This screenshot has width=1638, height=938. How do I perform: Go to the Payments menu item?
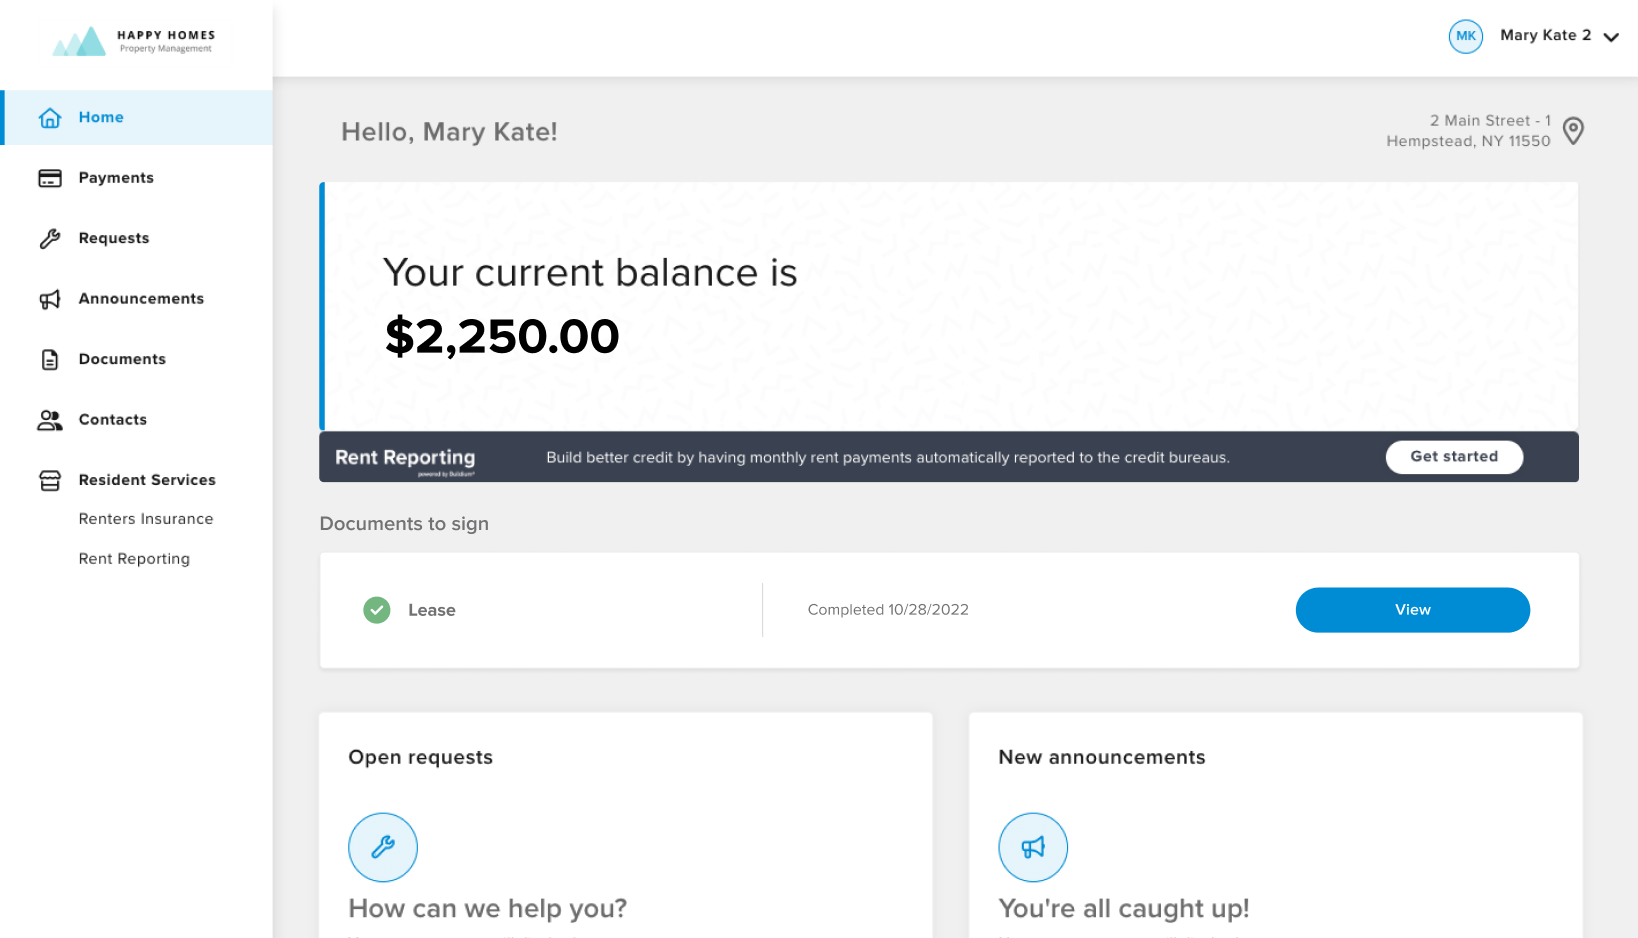point(116,178)
